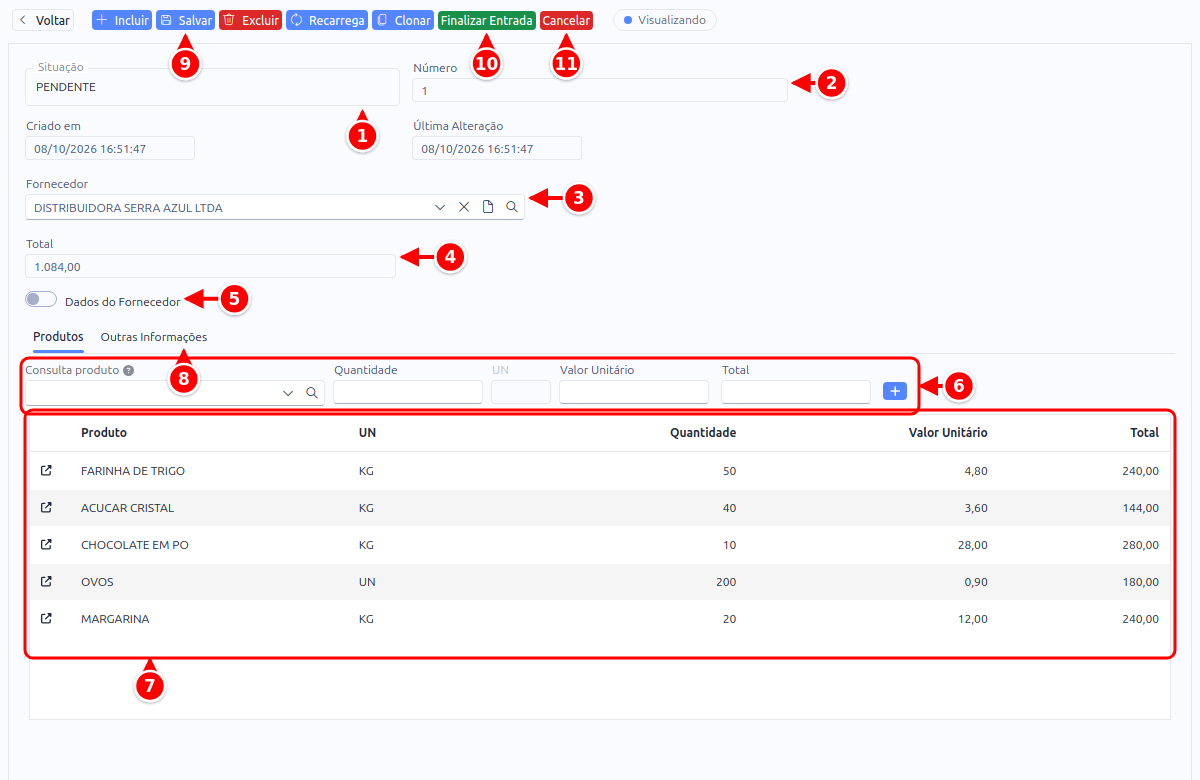Duplicate the entry with Clonar
Viewport: 1200px width, 780px height.
pos(403,20)
